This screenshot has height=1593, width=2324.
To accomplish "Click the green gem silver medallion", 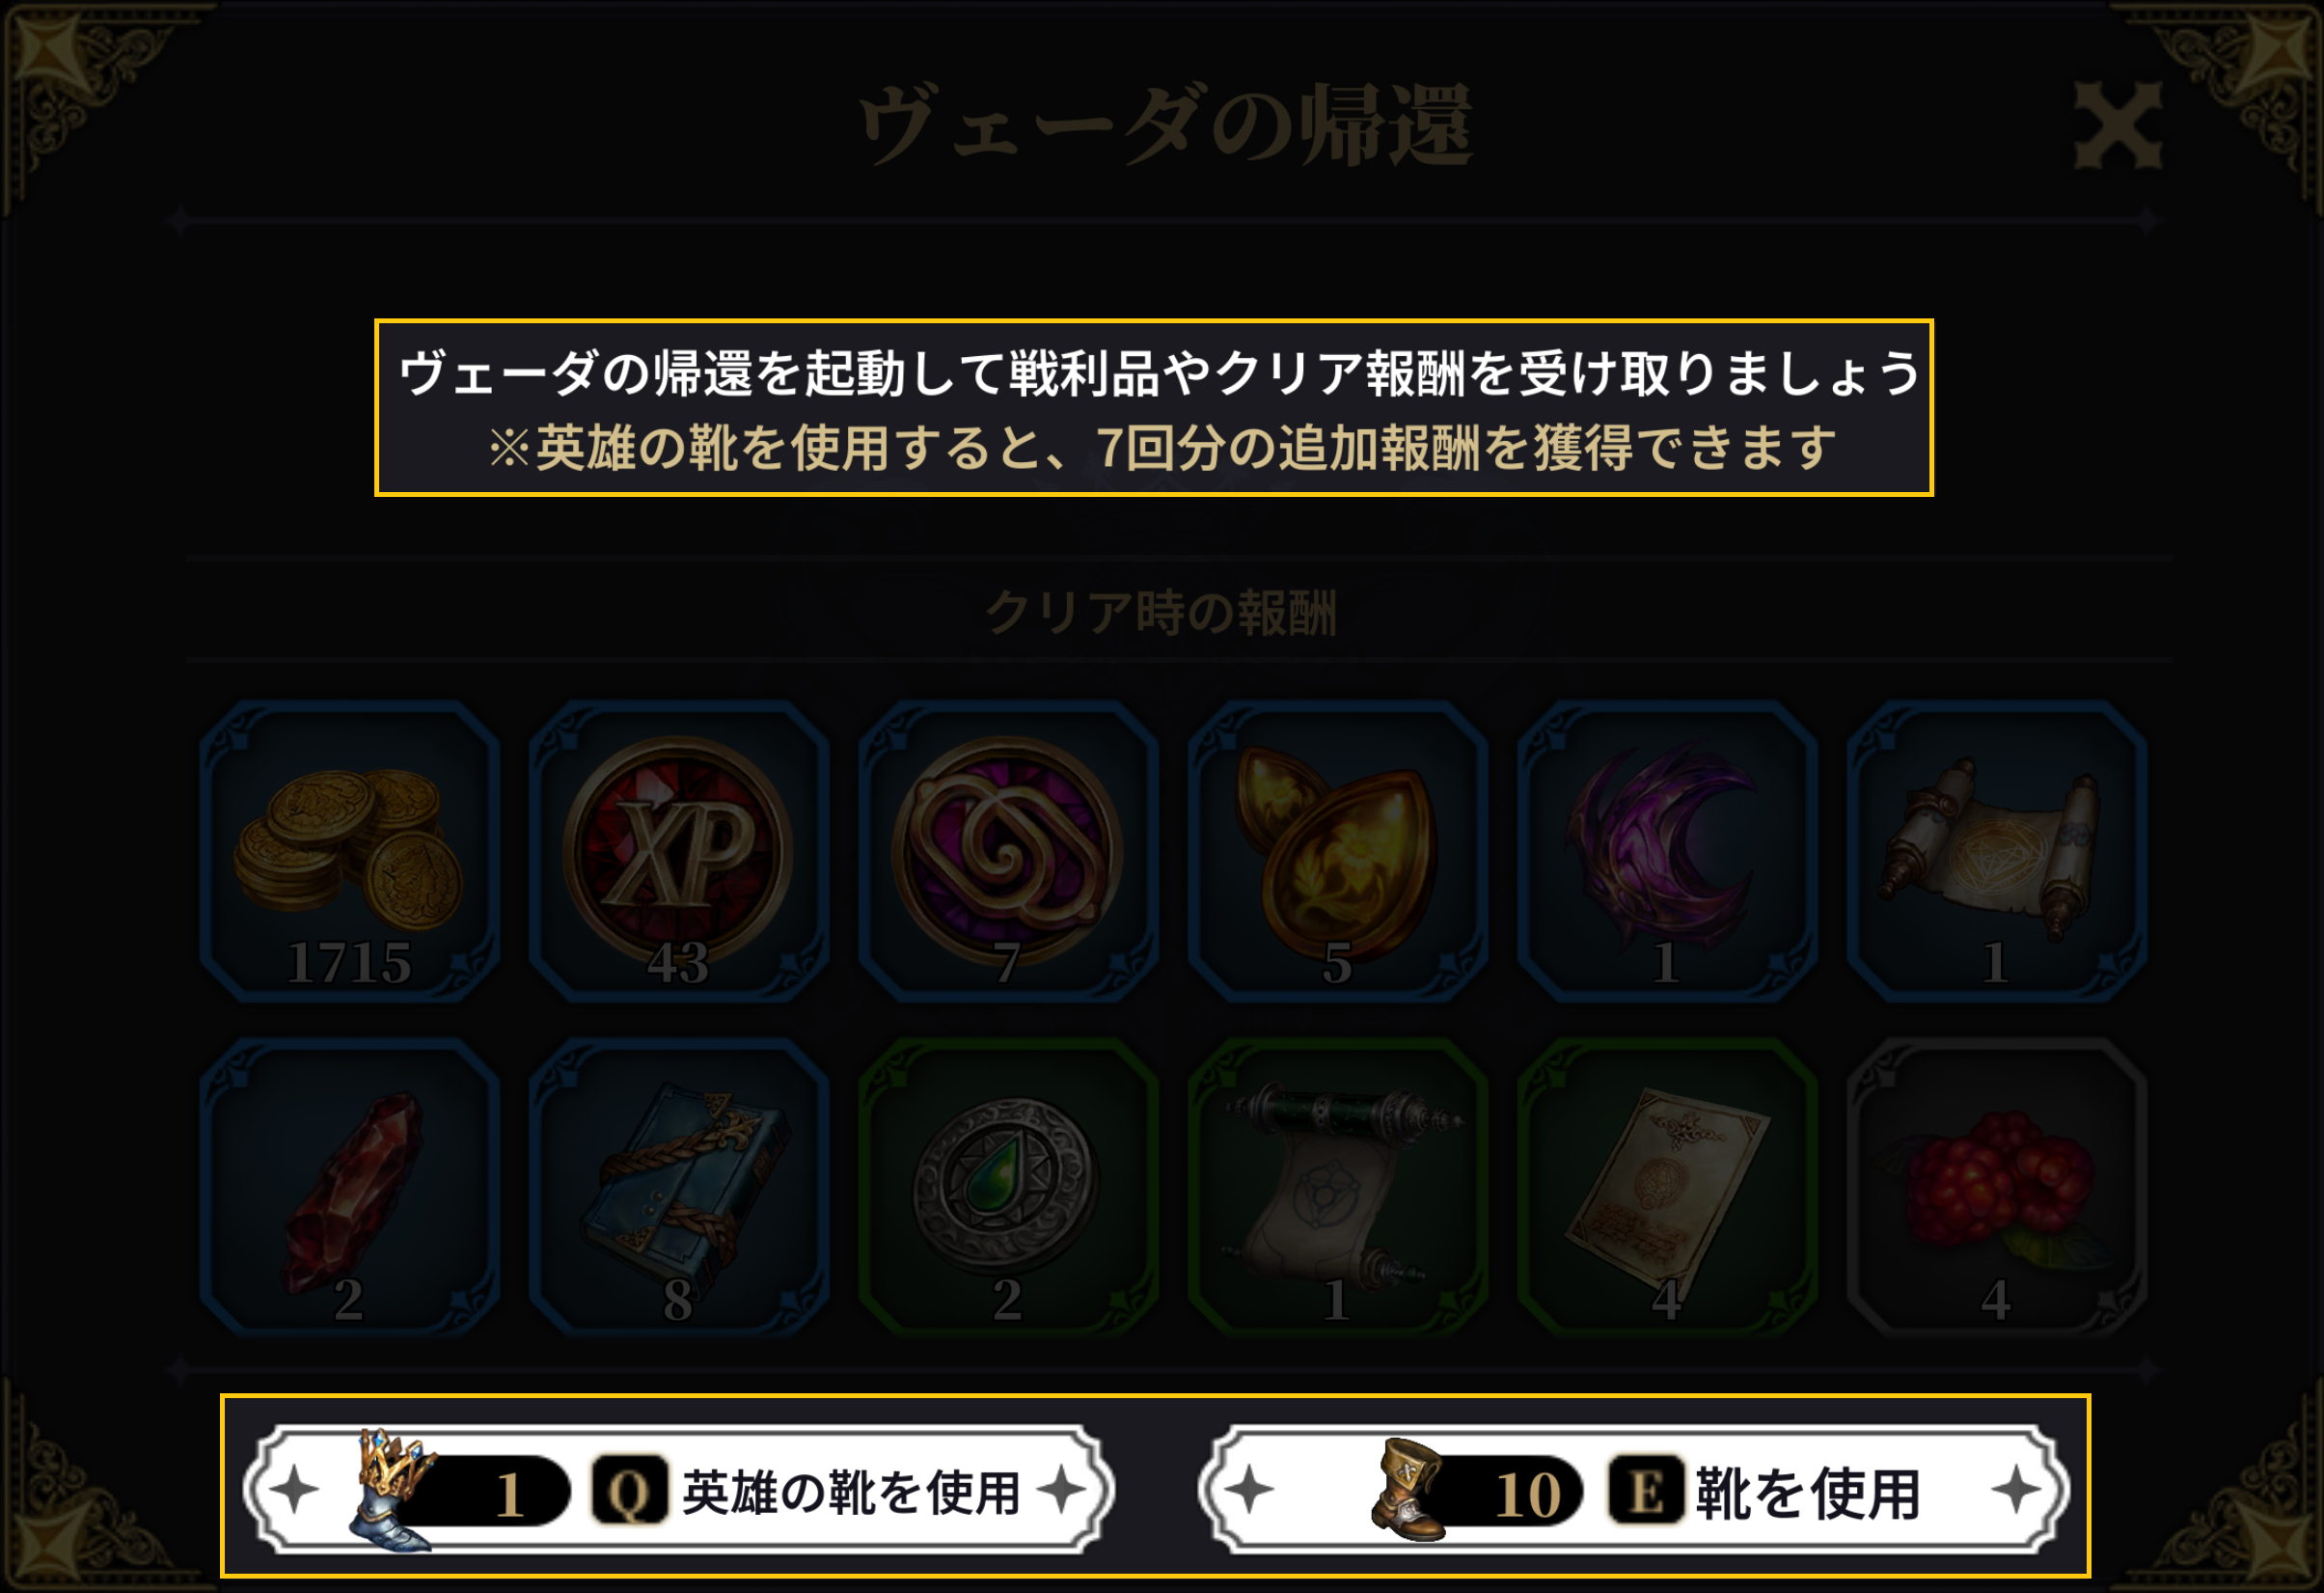I will (x=1008, y=1187).
